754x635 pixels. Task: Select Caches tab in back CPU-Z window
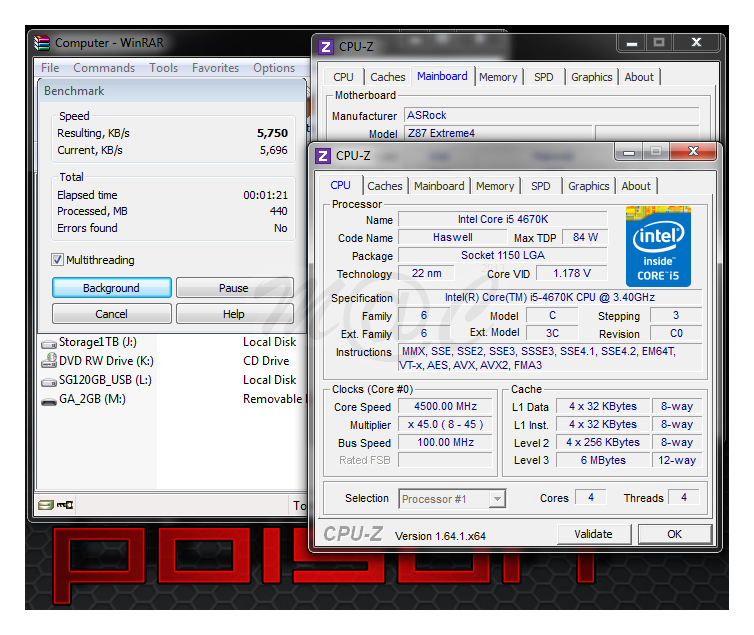(388, 77)
